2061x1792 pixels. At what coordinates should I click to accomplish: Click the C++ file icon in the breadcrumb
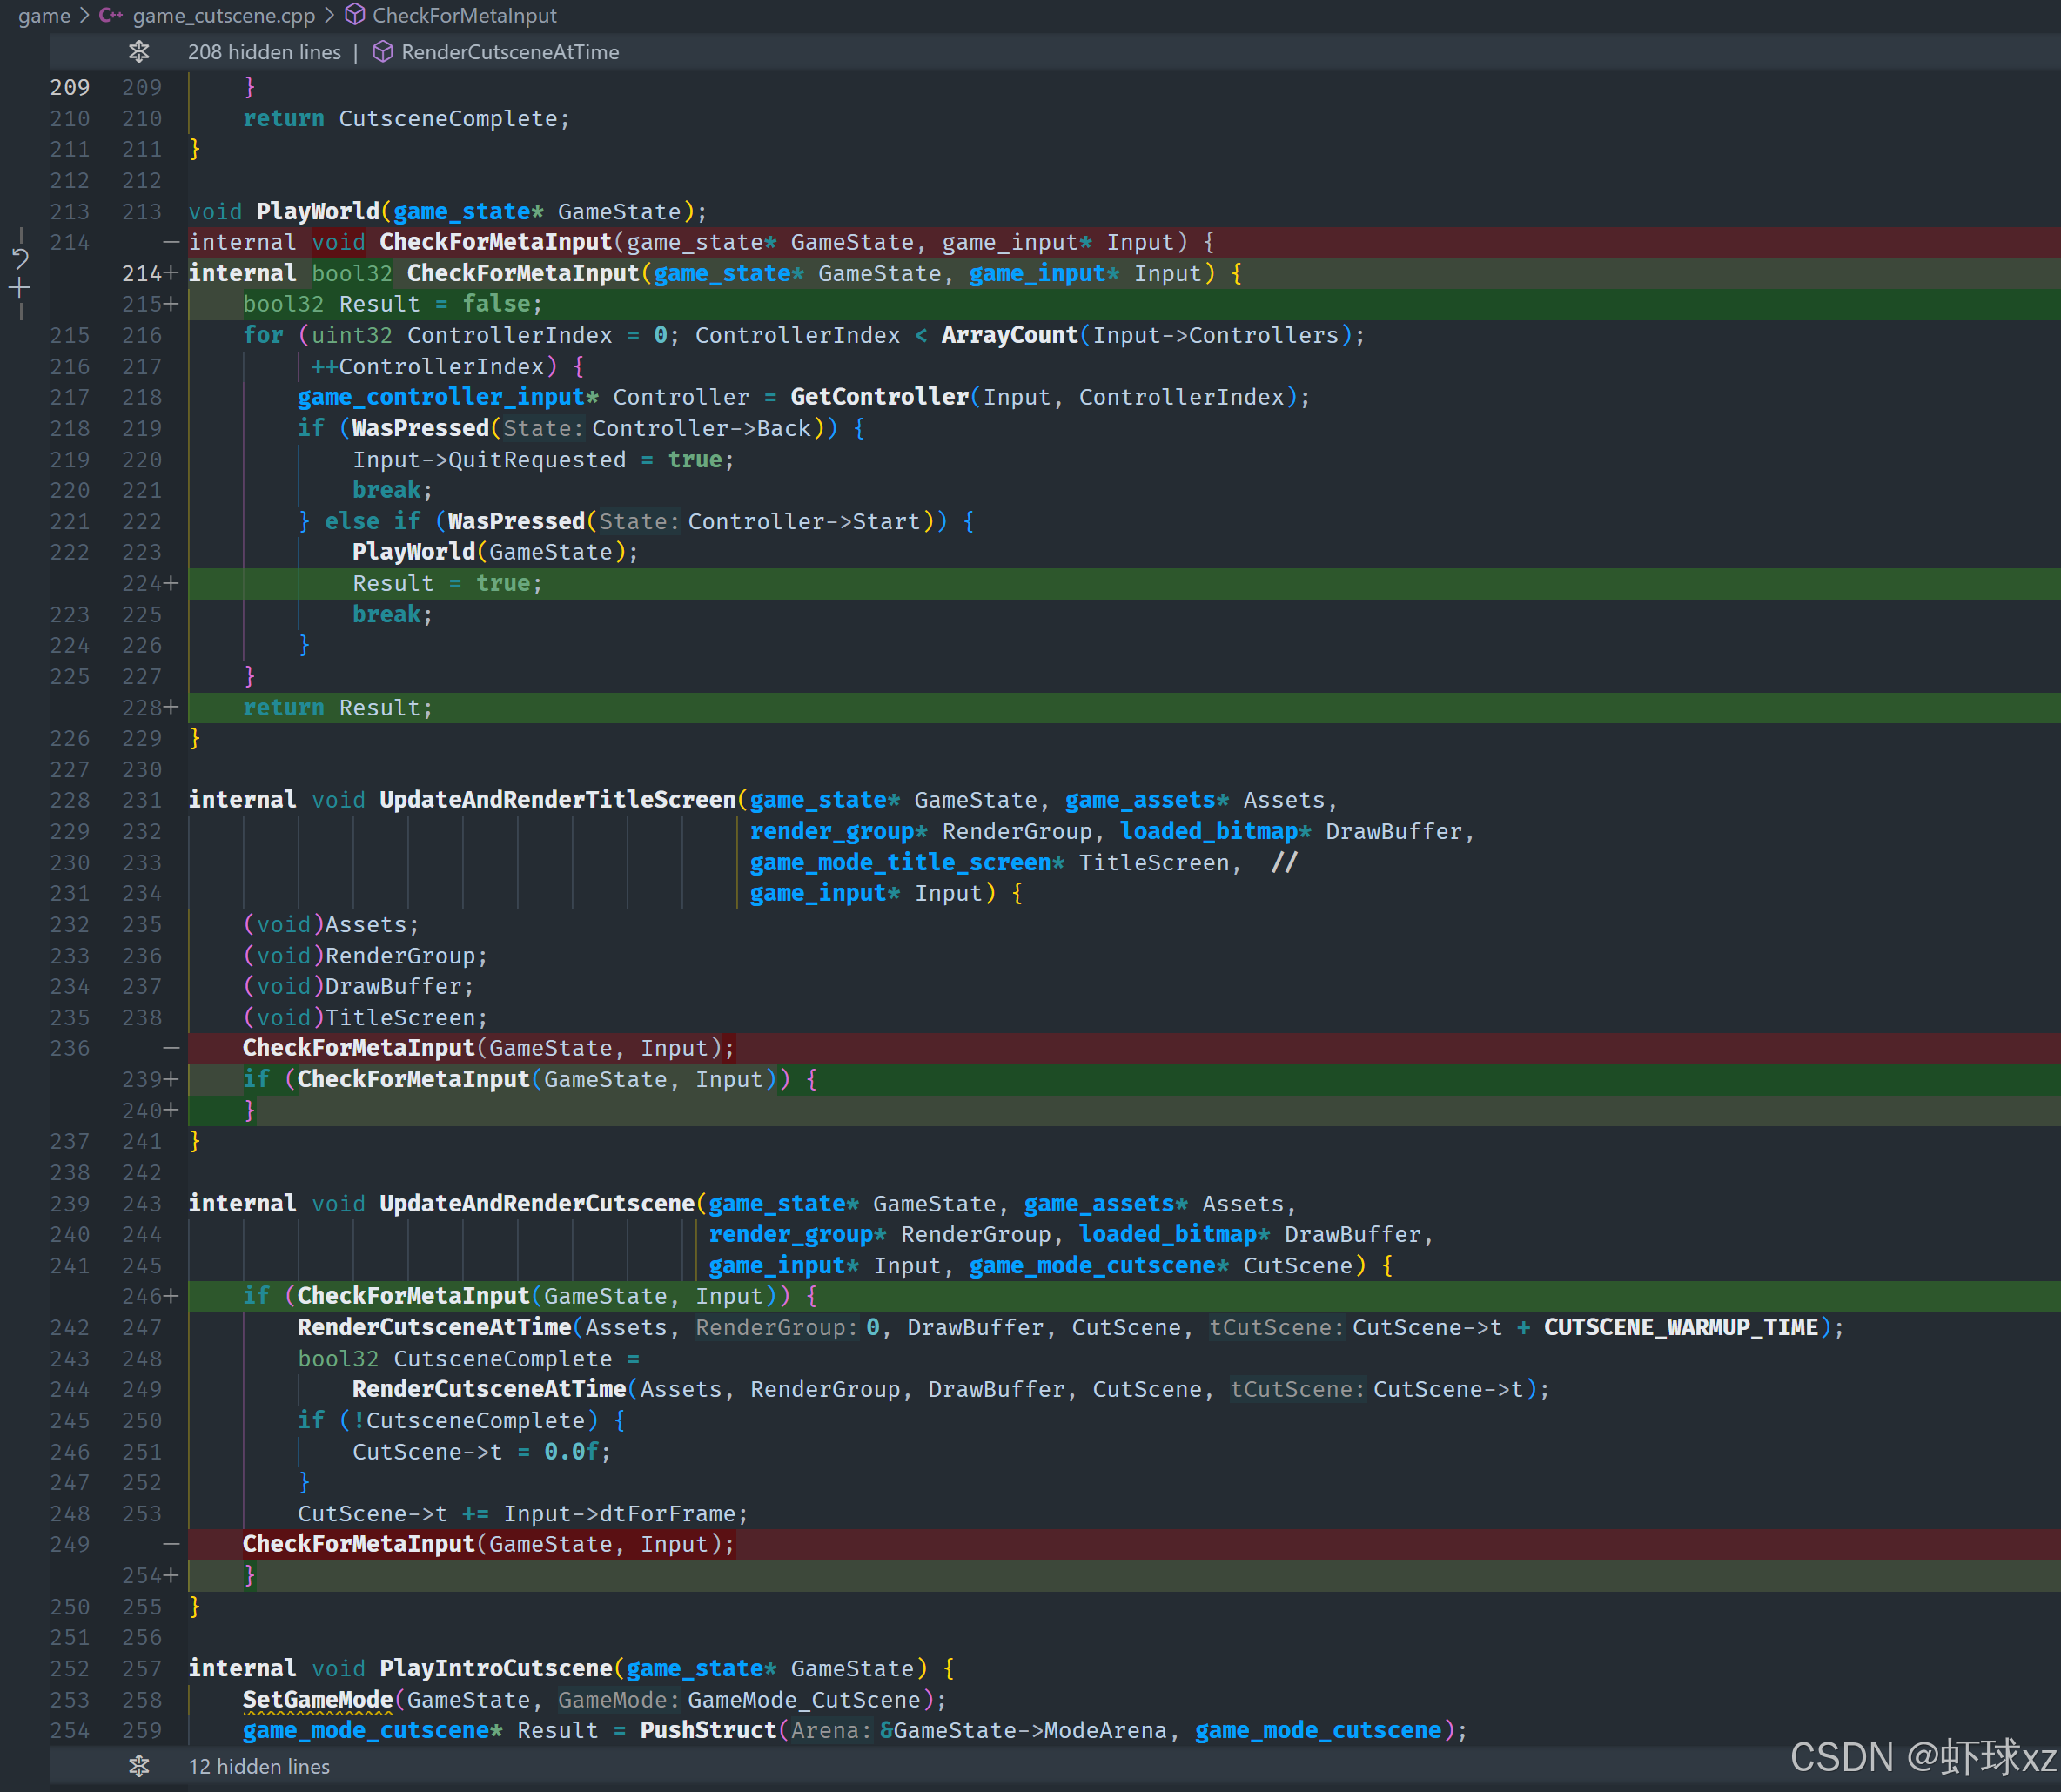111,15
